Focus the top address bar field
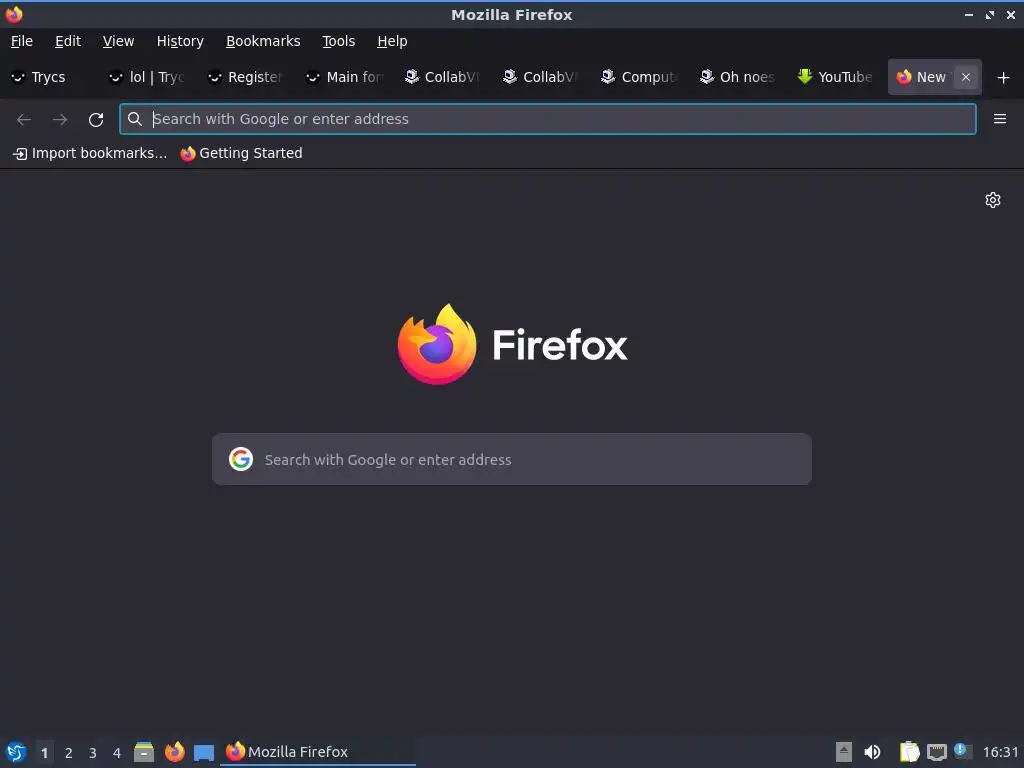Viewport: 1024px width, 768px height. (548, 119)
